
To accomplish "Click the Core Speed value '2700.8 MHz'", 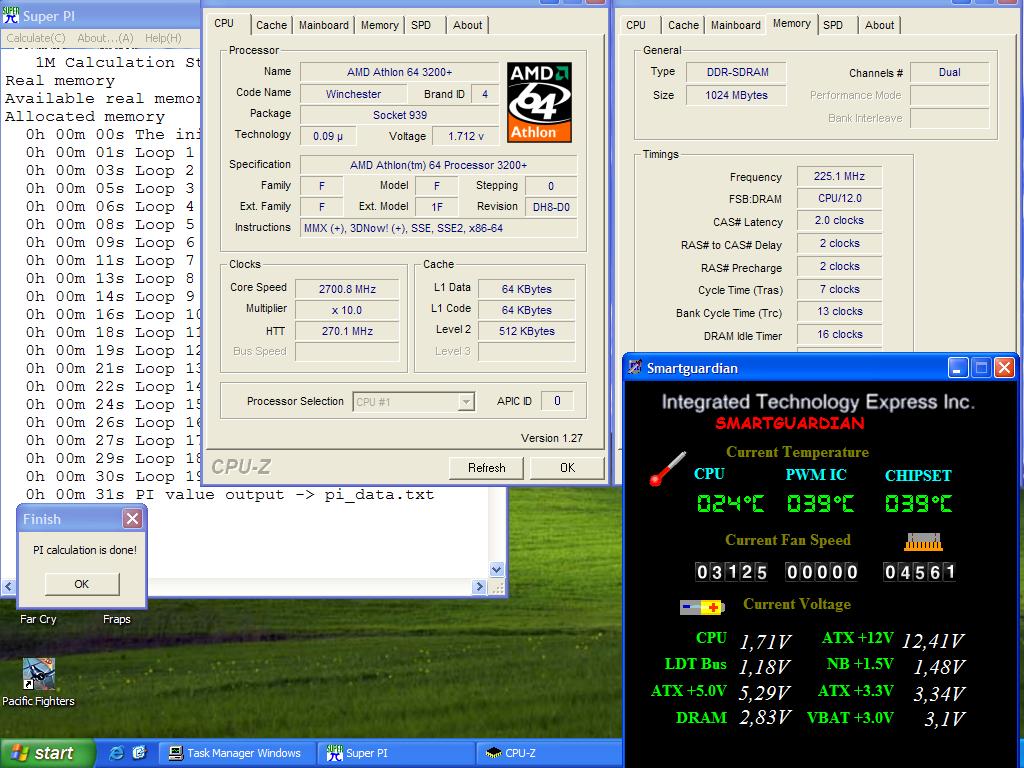I will tap(347, 289).
